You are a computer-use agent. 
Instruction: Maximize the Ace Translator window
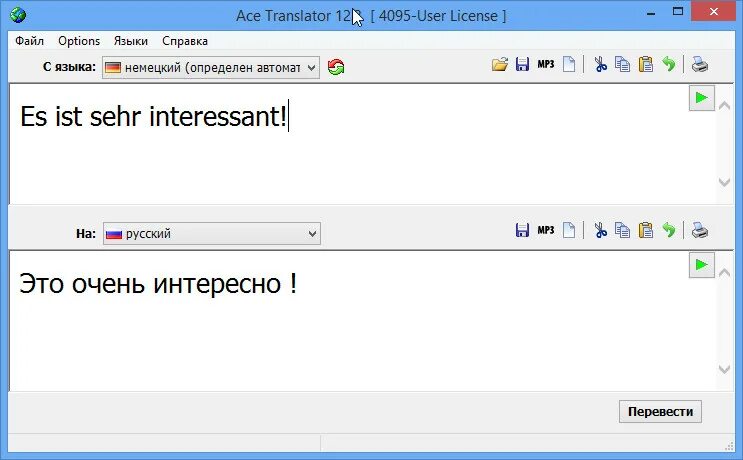pyautogui.click(x=678, y=11)
